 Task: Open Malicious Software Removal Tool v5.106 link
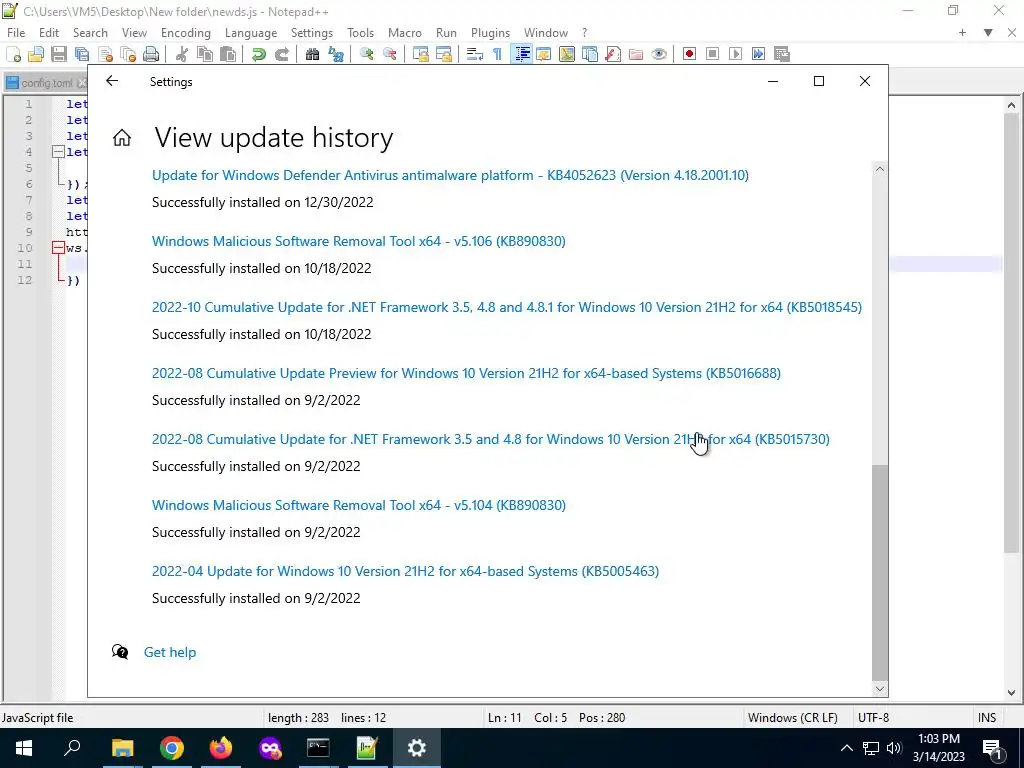359,241
